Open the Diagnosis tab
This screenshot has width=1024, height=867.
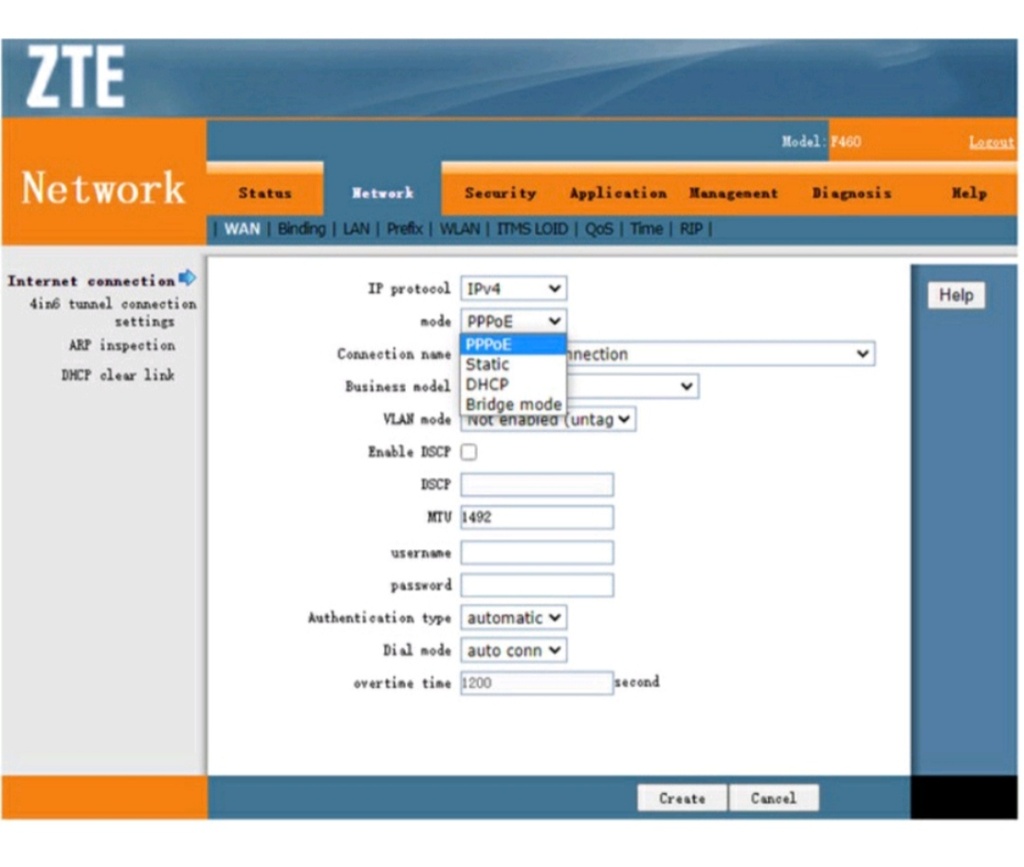[852, 193]
